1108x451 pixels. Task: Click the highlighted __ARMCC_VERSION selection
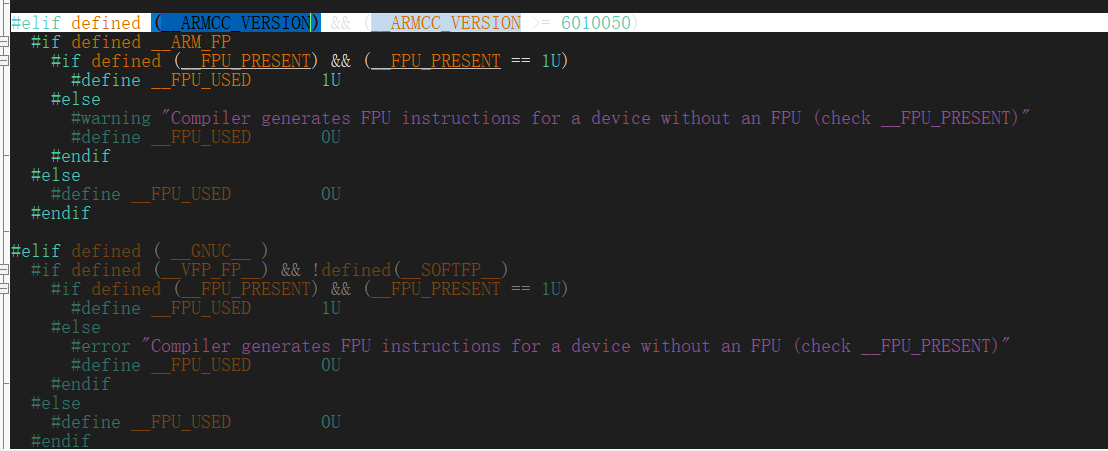tap(236, 23)
